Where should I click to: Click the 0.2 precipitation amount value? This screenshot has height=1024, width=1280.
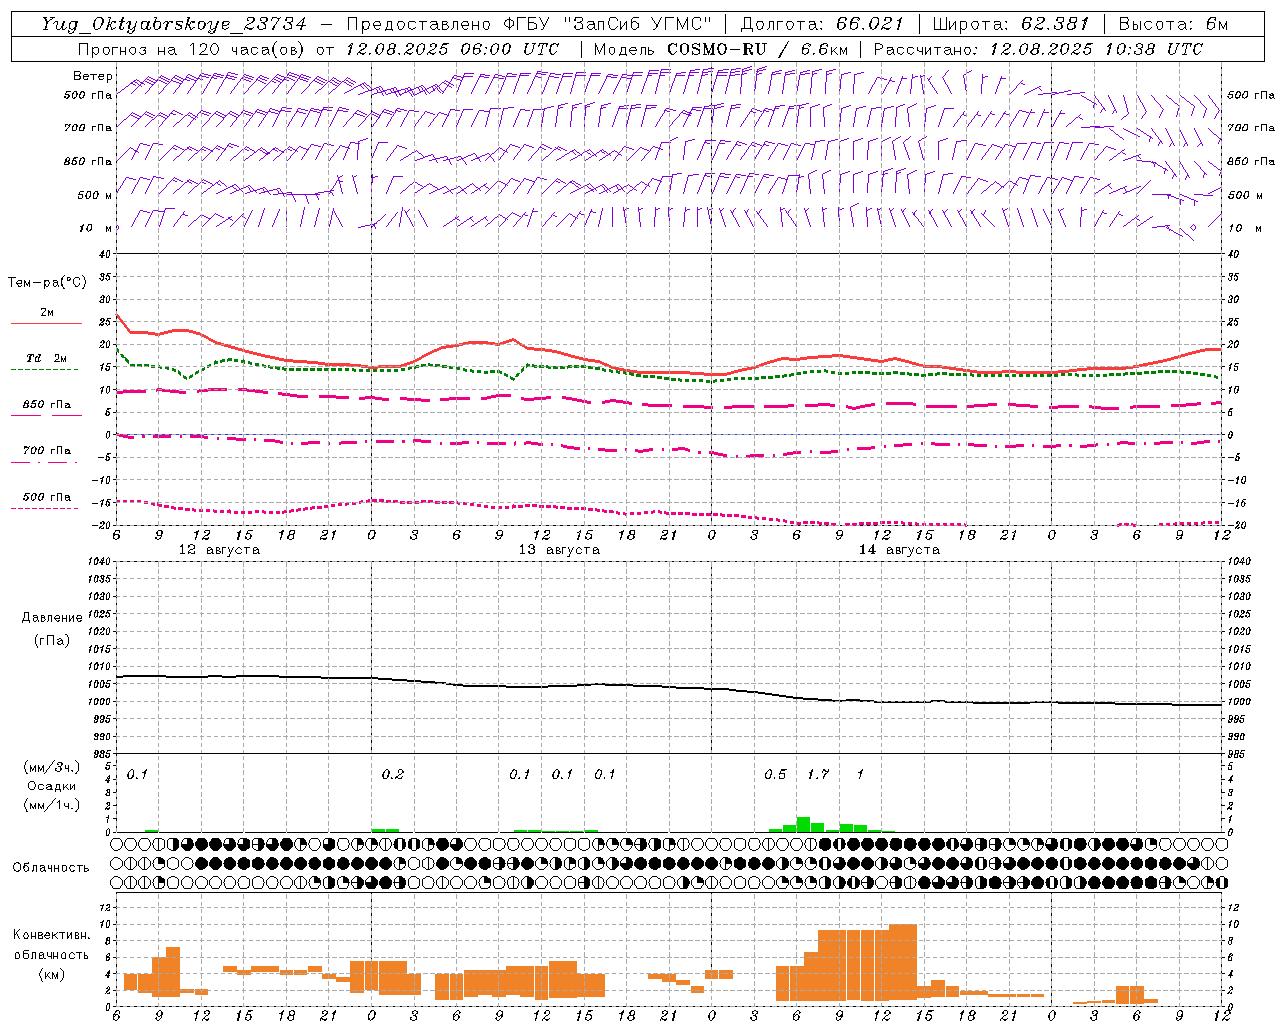point(393,775)
